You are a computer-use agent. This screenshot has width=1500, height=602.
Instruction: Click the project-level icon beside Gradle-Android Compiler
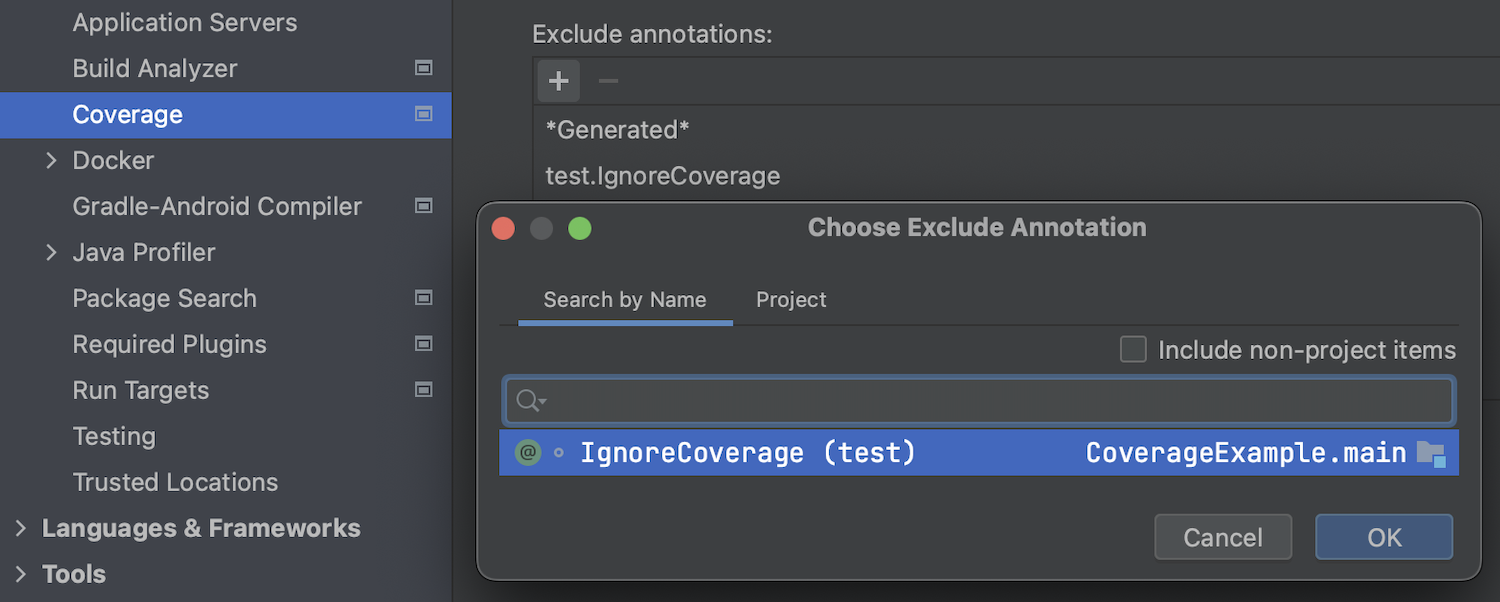click(x=424, y=206)
